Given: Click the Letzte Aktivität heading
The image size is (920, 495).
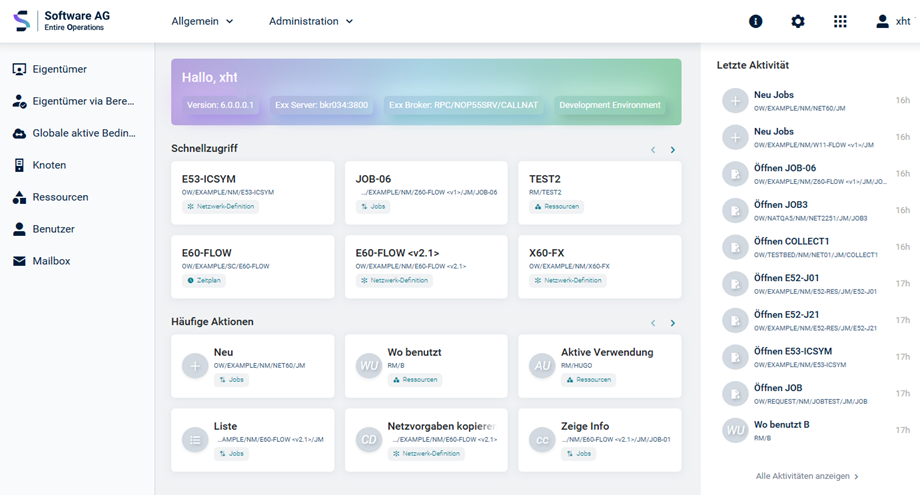Looking at the screenshot, I should (753, 66).
